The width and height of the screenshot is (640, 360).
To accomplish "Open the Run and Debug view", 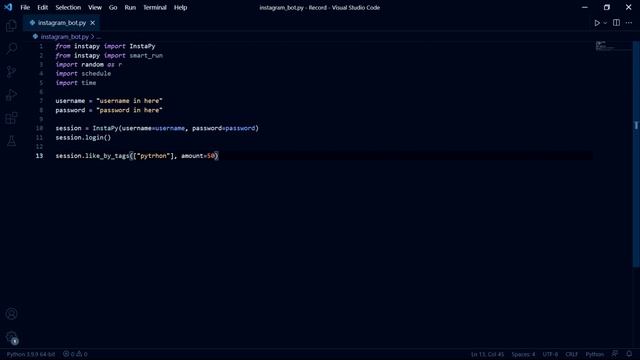I will click(11, 95).
